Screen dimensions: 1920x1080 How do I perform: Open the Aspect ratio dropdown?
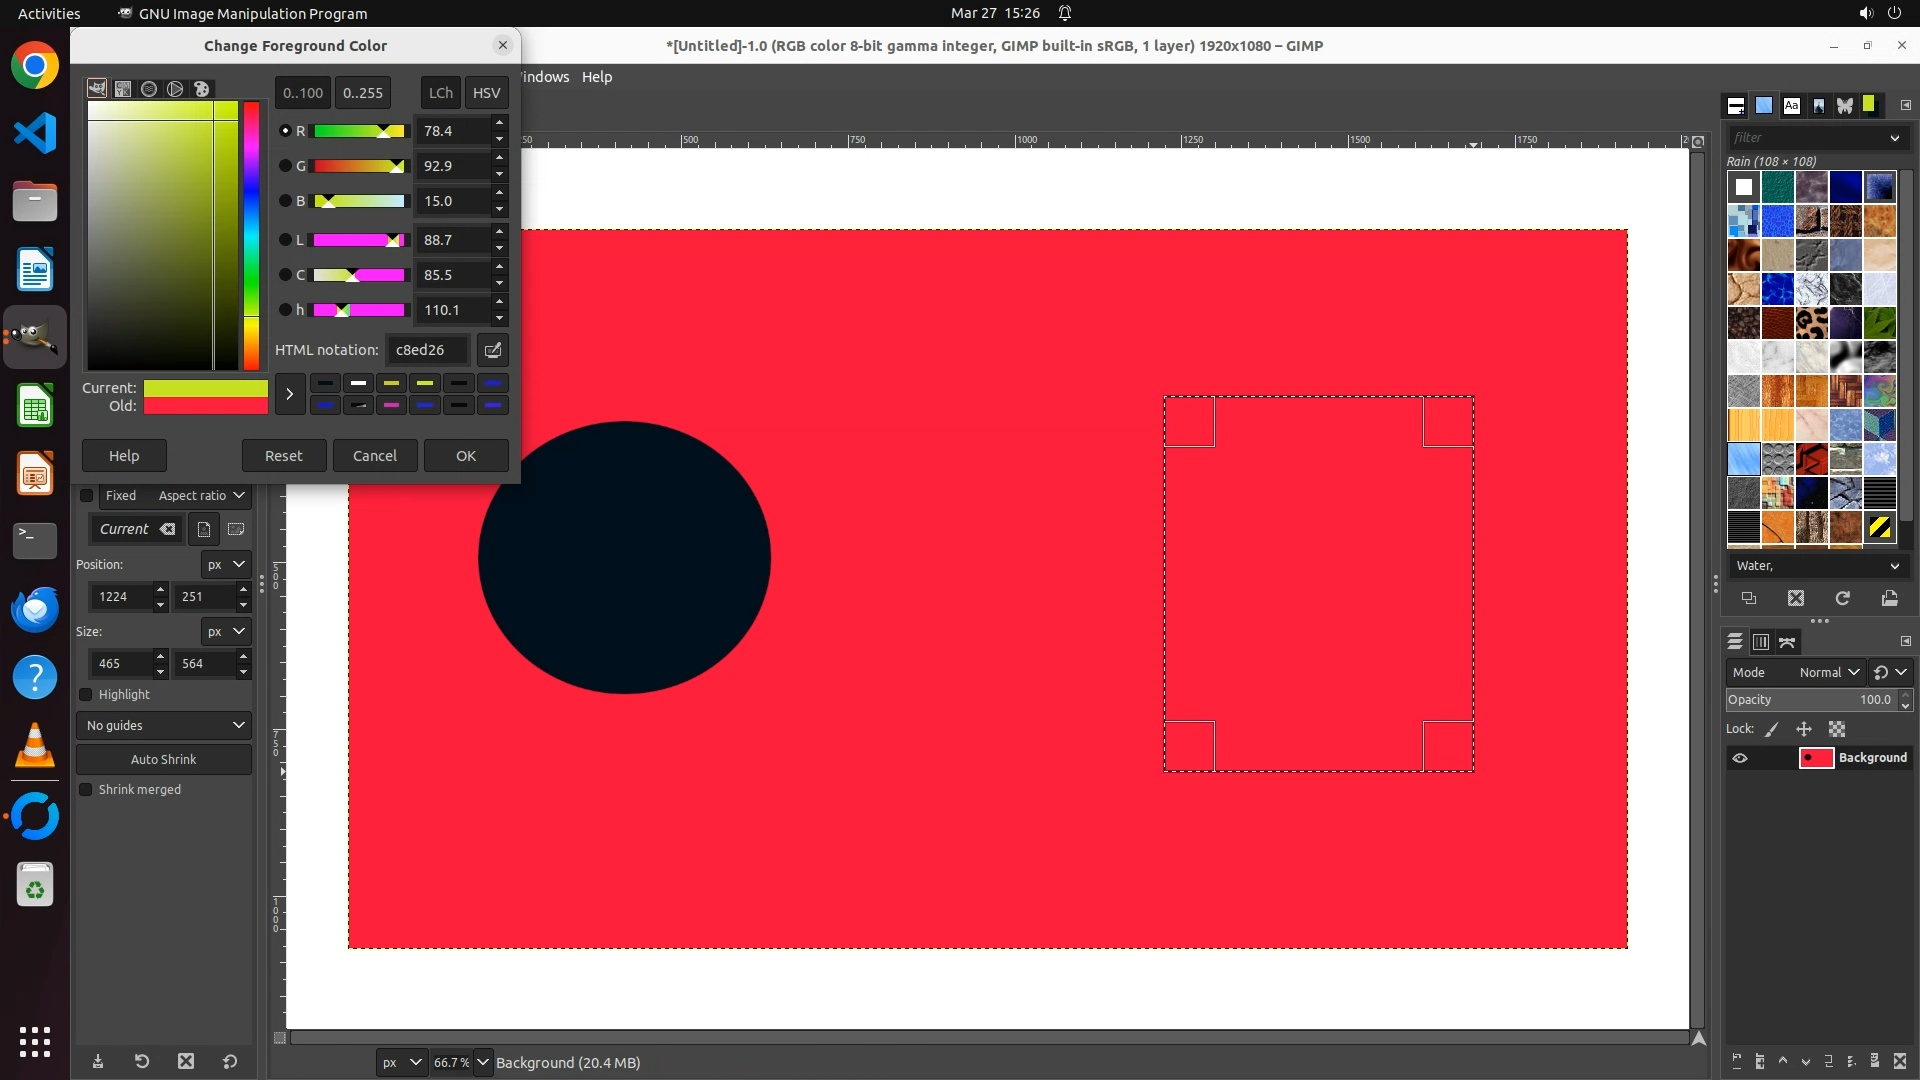200,495
